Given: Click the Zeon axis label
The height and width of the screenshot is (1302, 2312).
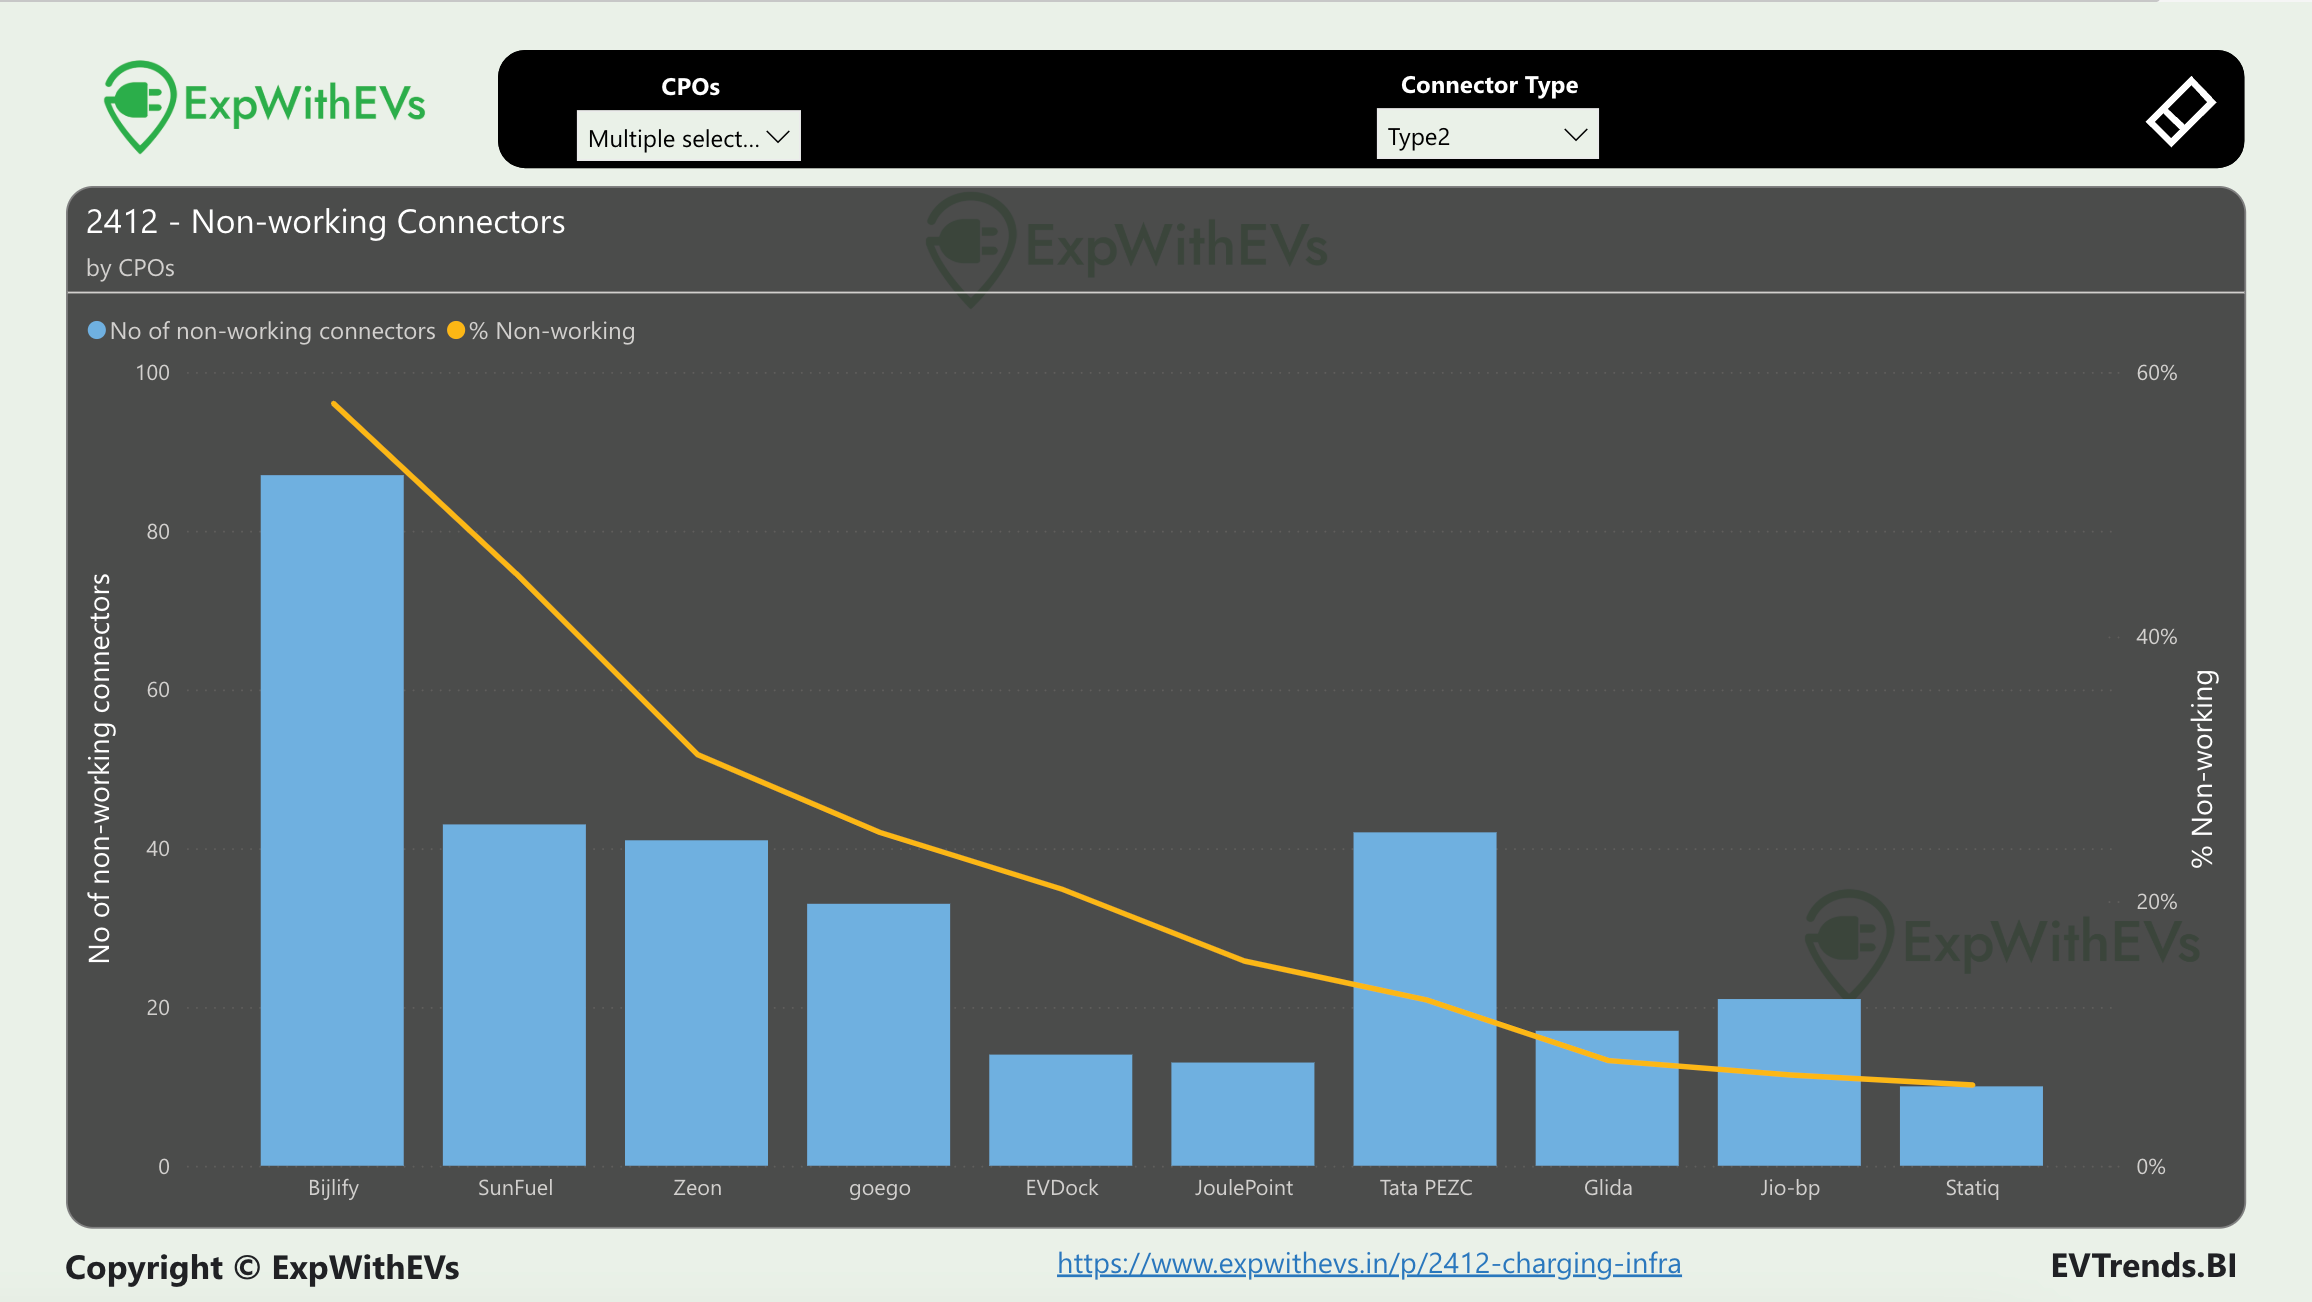Looking at the screenshot, I should [x=697, y=1188].
